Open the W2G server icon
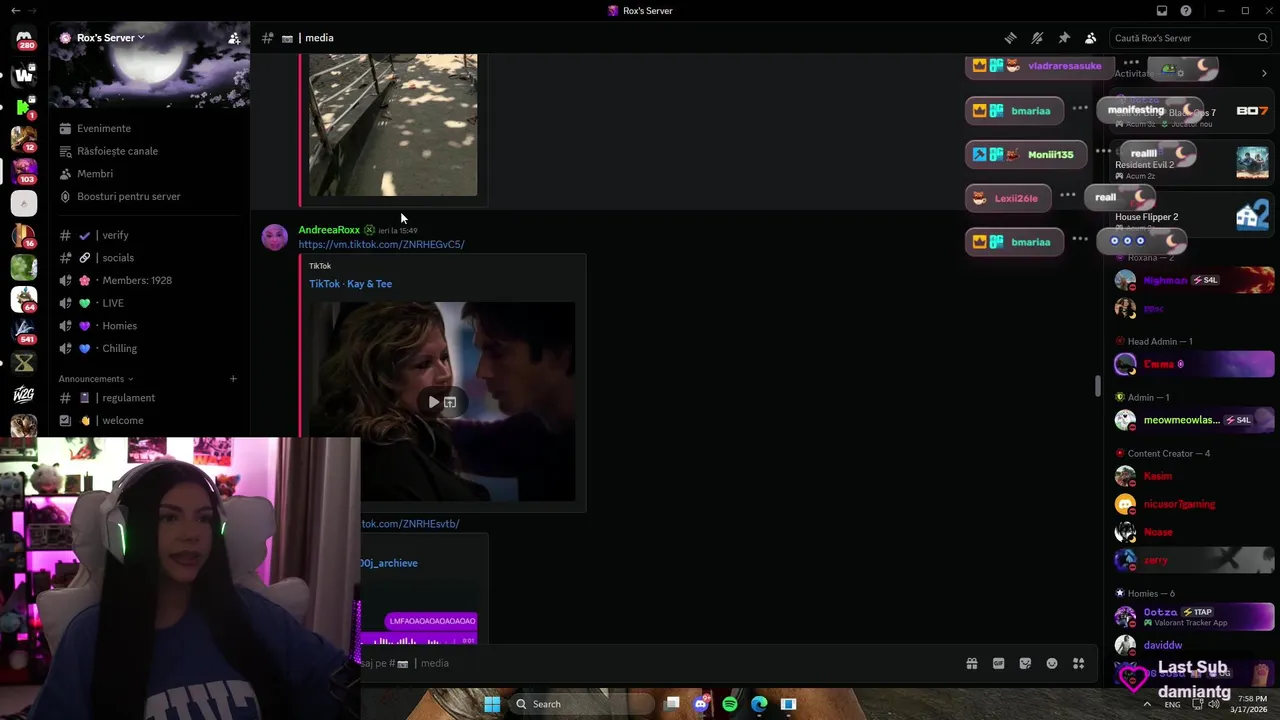Image resolution: width=1280 pixels, height=720 pixels. click(x=24, y=394)
